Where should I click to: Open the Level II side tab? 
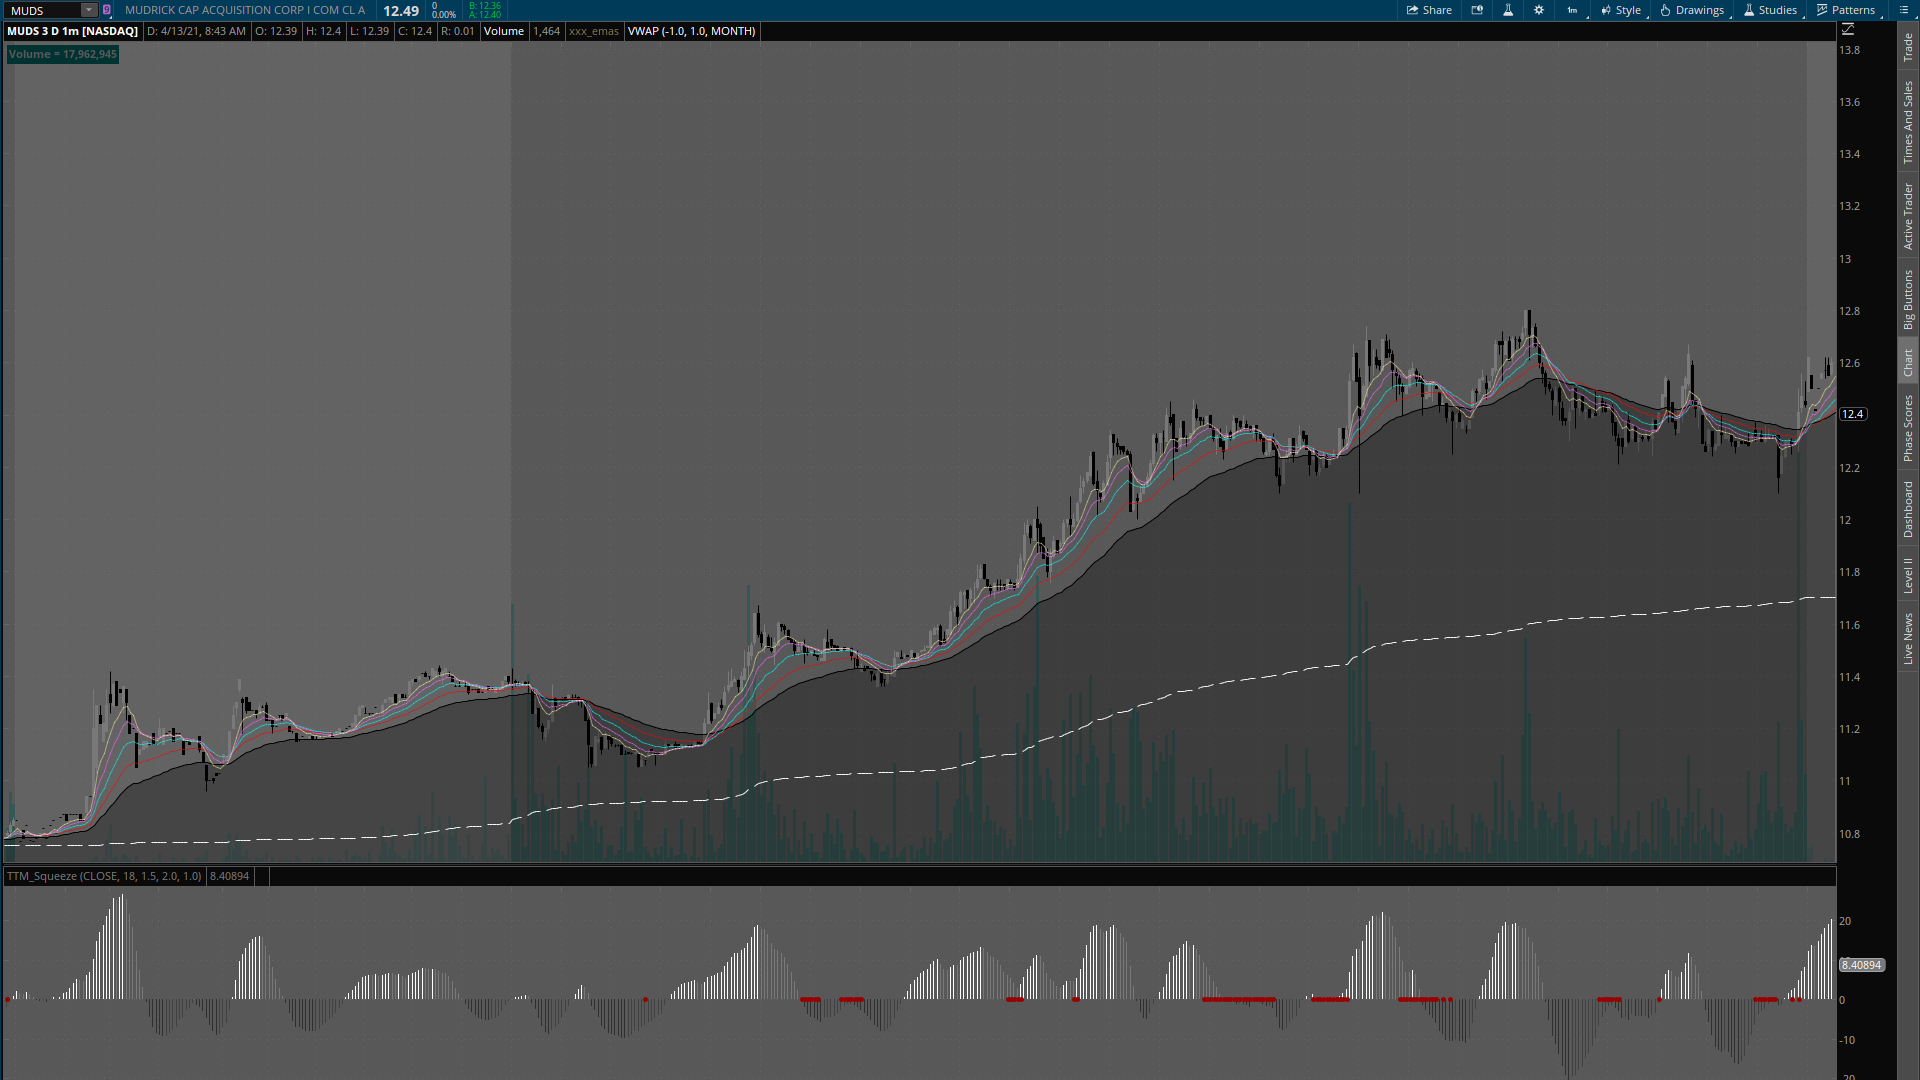click(1908, 575)
